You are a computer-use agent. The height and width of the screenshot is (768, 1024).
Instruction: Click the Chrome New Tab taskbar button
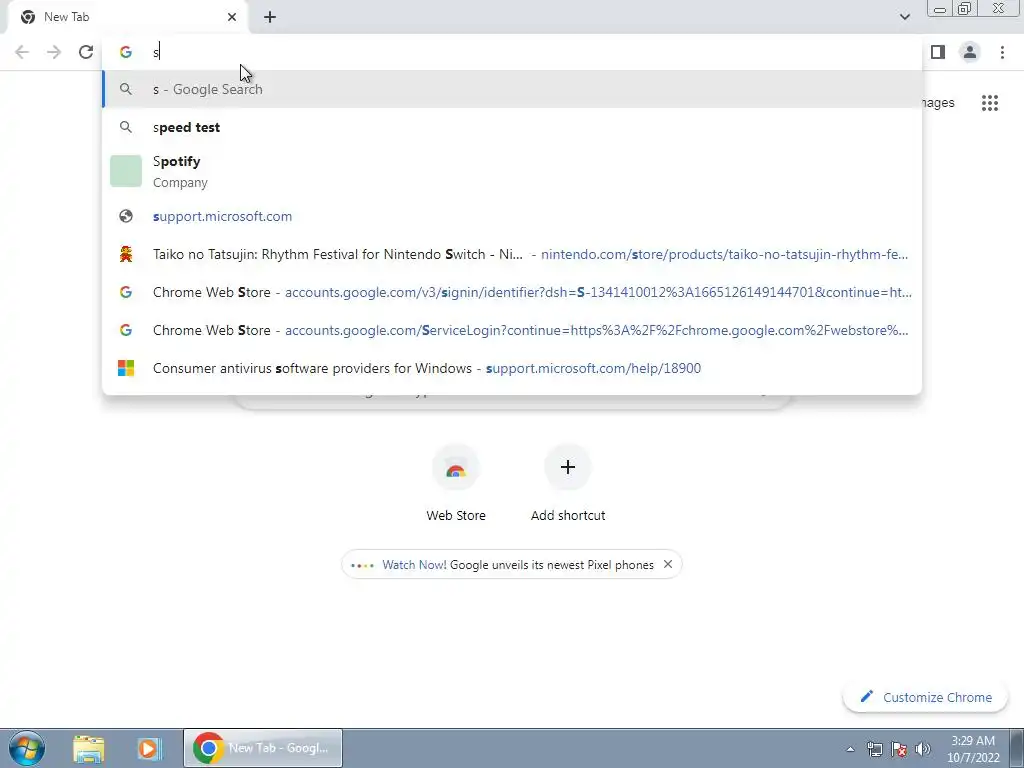263,748
